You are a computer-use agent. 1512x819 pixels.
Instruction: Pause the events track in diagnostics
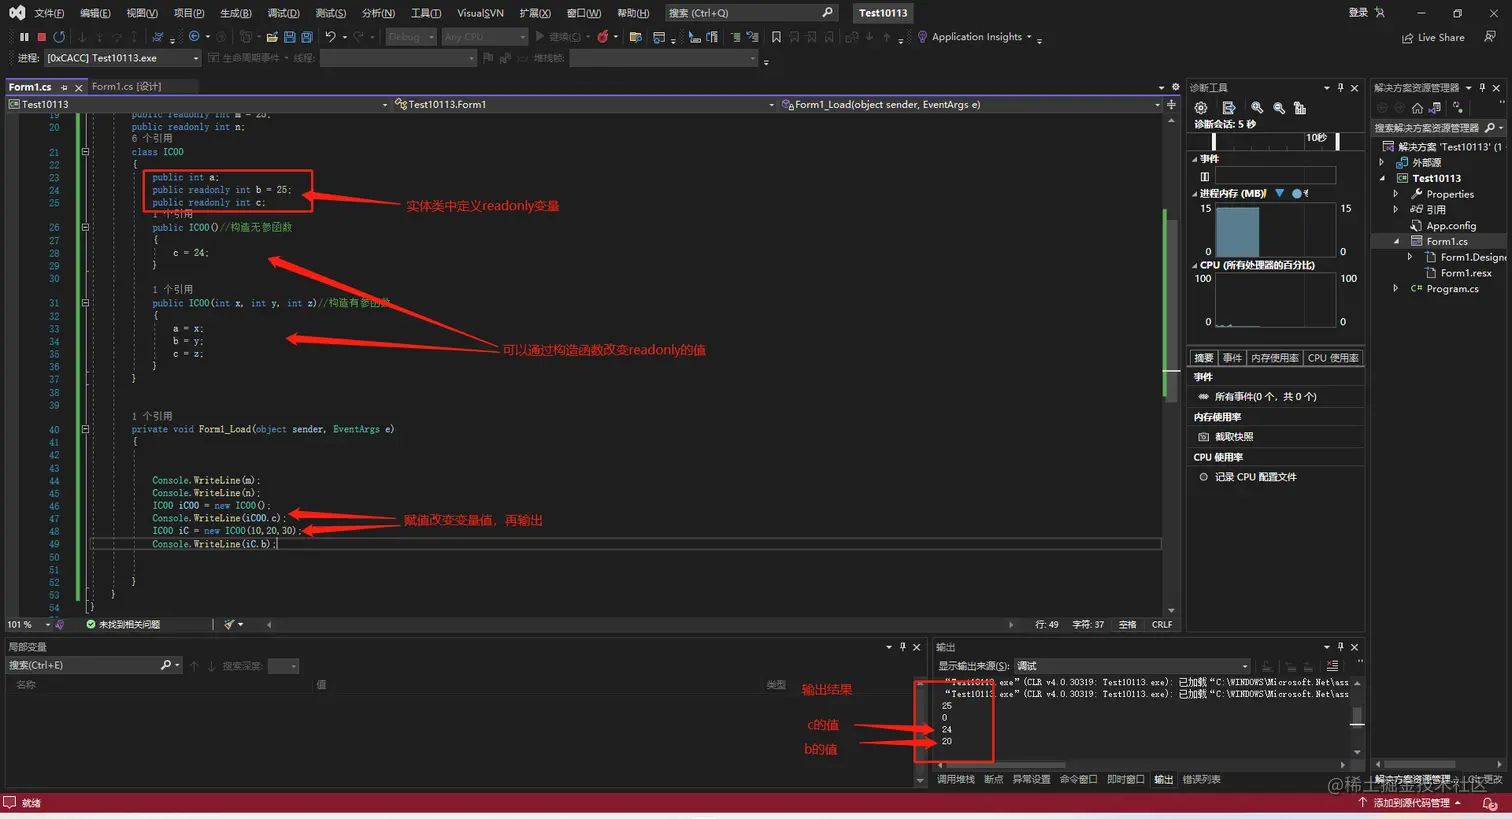[x=1204, y=176]
